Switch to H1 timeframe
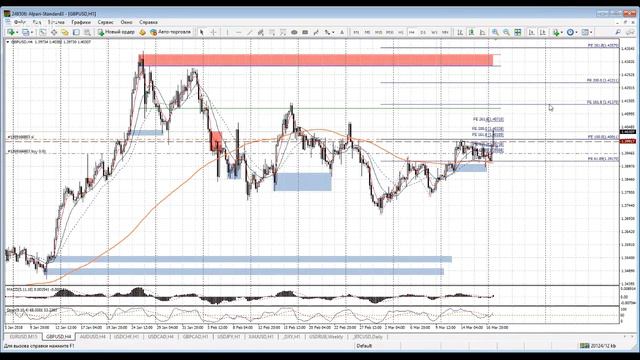The width and height of the screenshot is (640, 360). pos(401,32)
